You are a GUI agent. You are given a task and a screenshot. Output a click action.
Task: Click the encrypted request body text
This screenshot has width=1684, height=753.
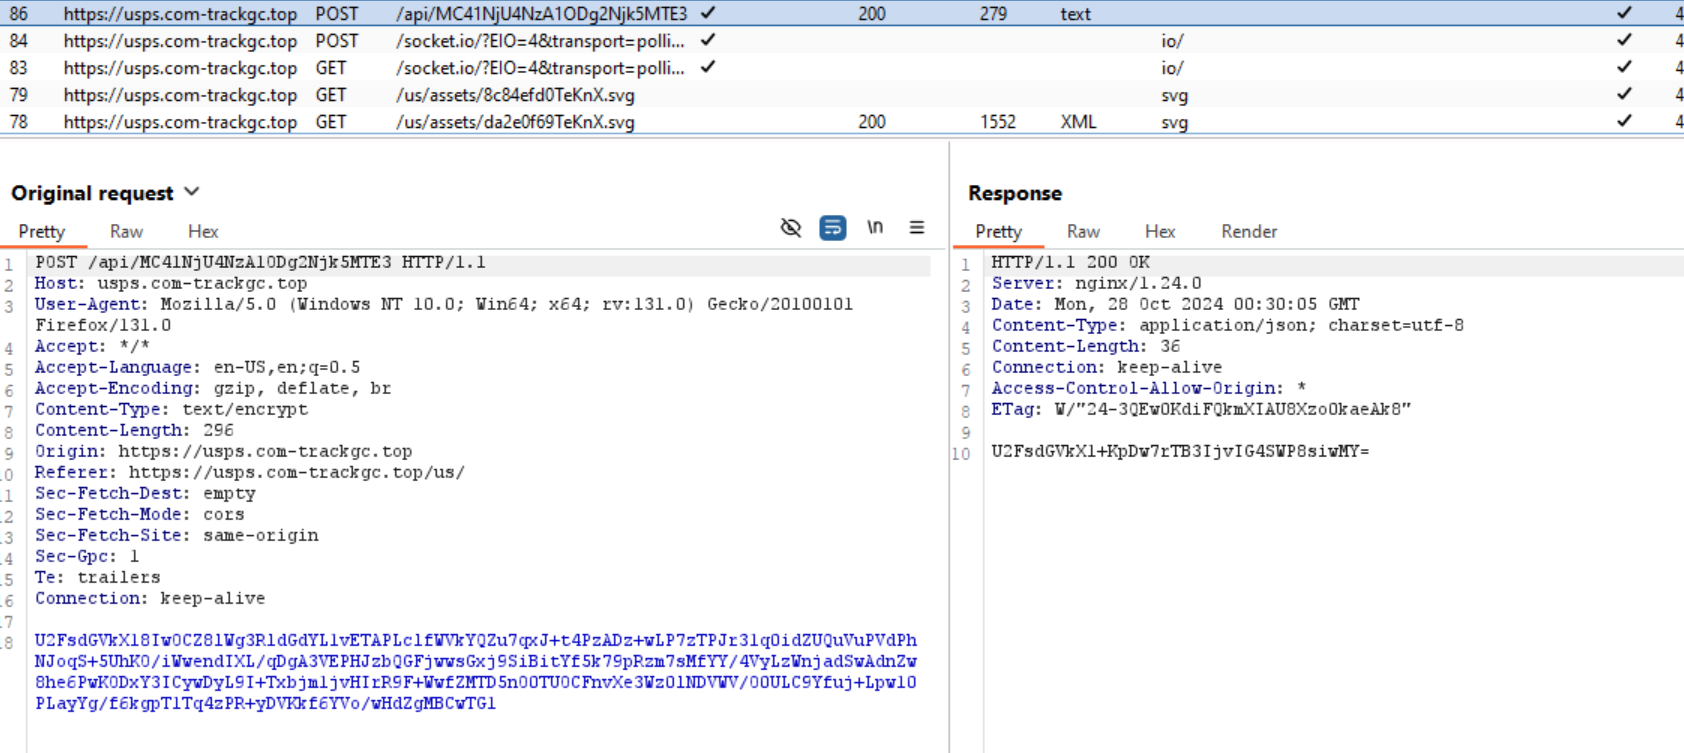475,672
